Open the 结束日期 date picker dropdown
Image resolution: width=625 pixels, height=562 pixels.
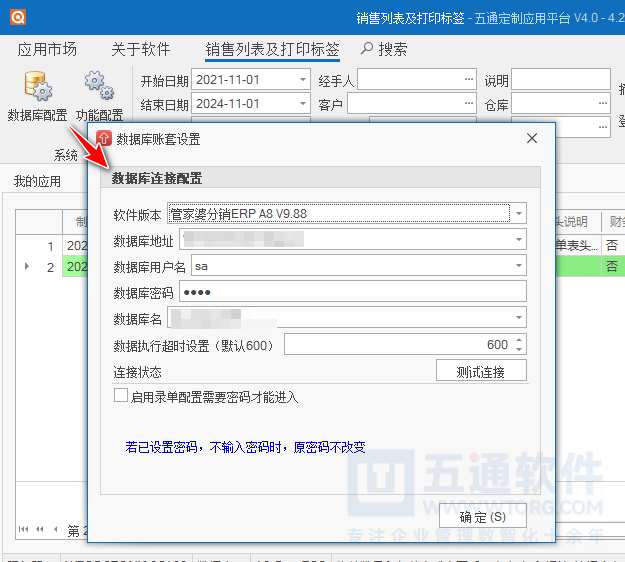coord(303,104)
